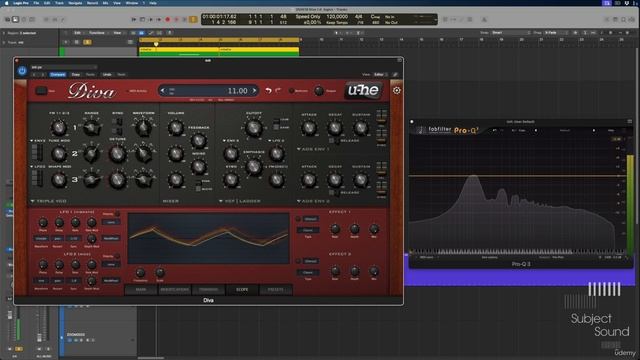Start playback with the Logic play button
This screenshot has height=360, width=640.
coord(151,19)
